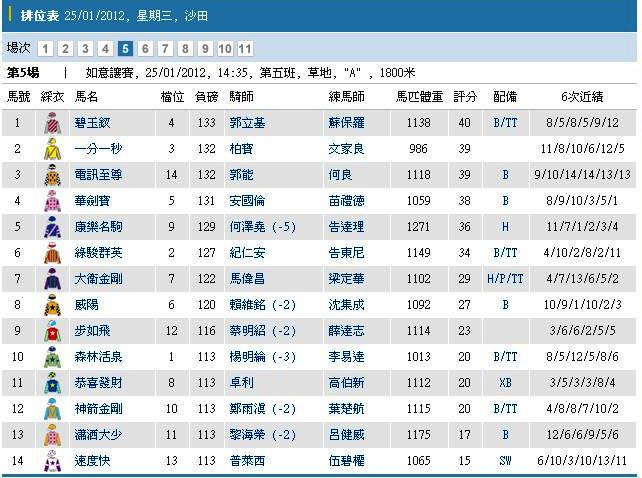This screenshot has height=478, width=642.
Task: Click jockey name 郭立基
Action: click(x=247, y=123)
